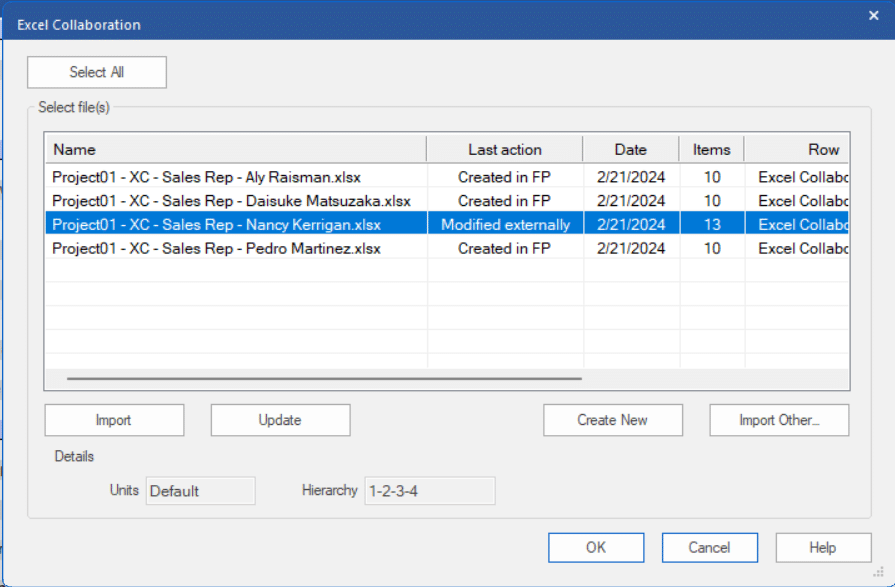Screen dimensions: 895x587
Task: Sort by the Items column header
Action: [712, 150]
